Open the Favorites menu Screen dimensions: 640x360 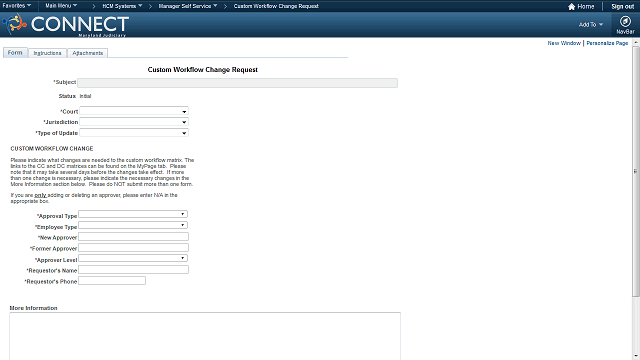coord(17,6)
